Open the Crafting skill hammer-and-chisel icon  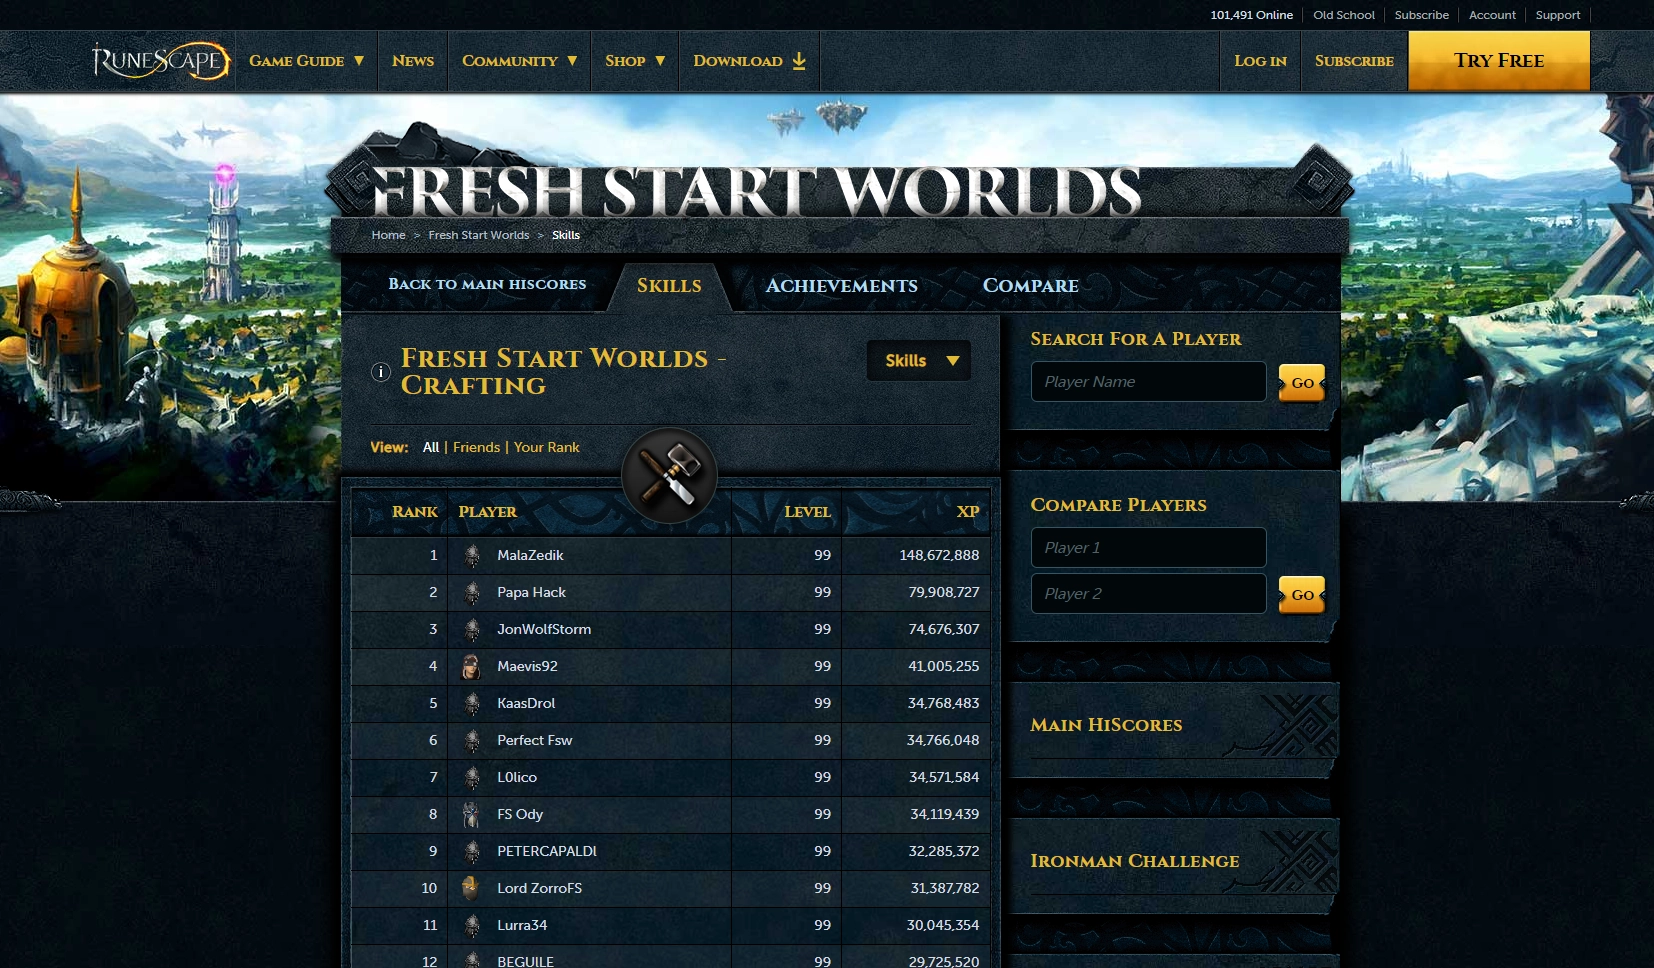pyautogui.click(x=669, y=475)
